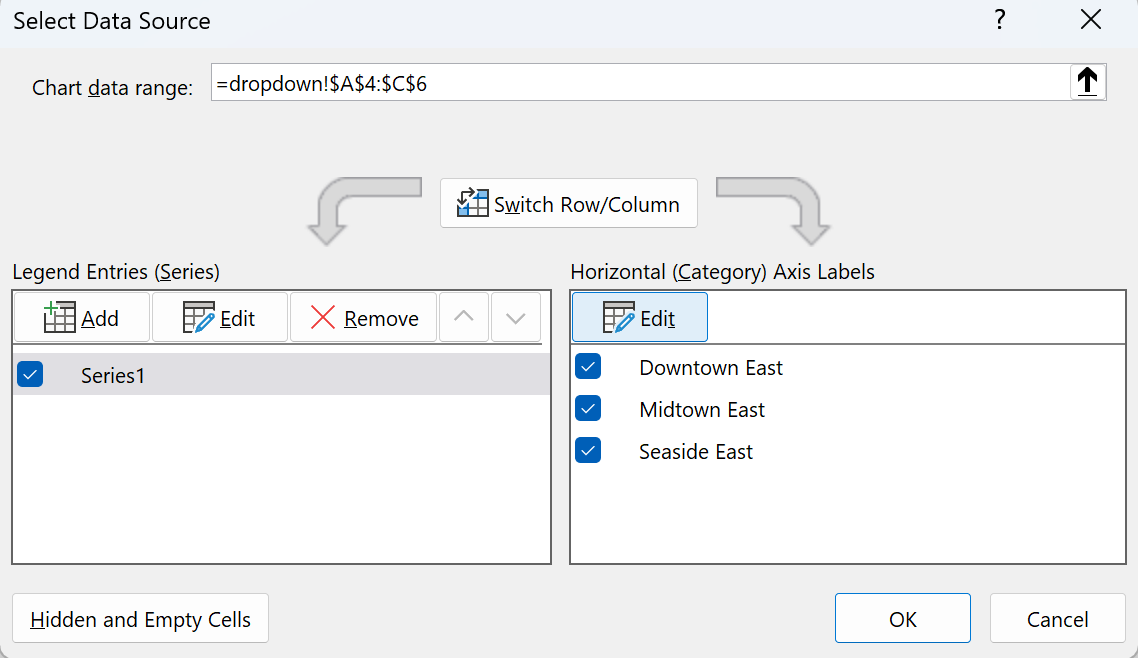Uncheck the Downtown East checkbox
The height and width of the screenshot is (658, 1138).
pos(588,367)
